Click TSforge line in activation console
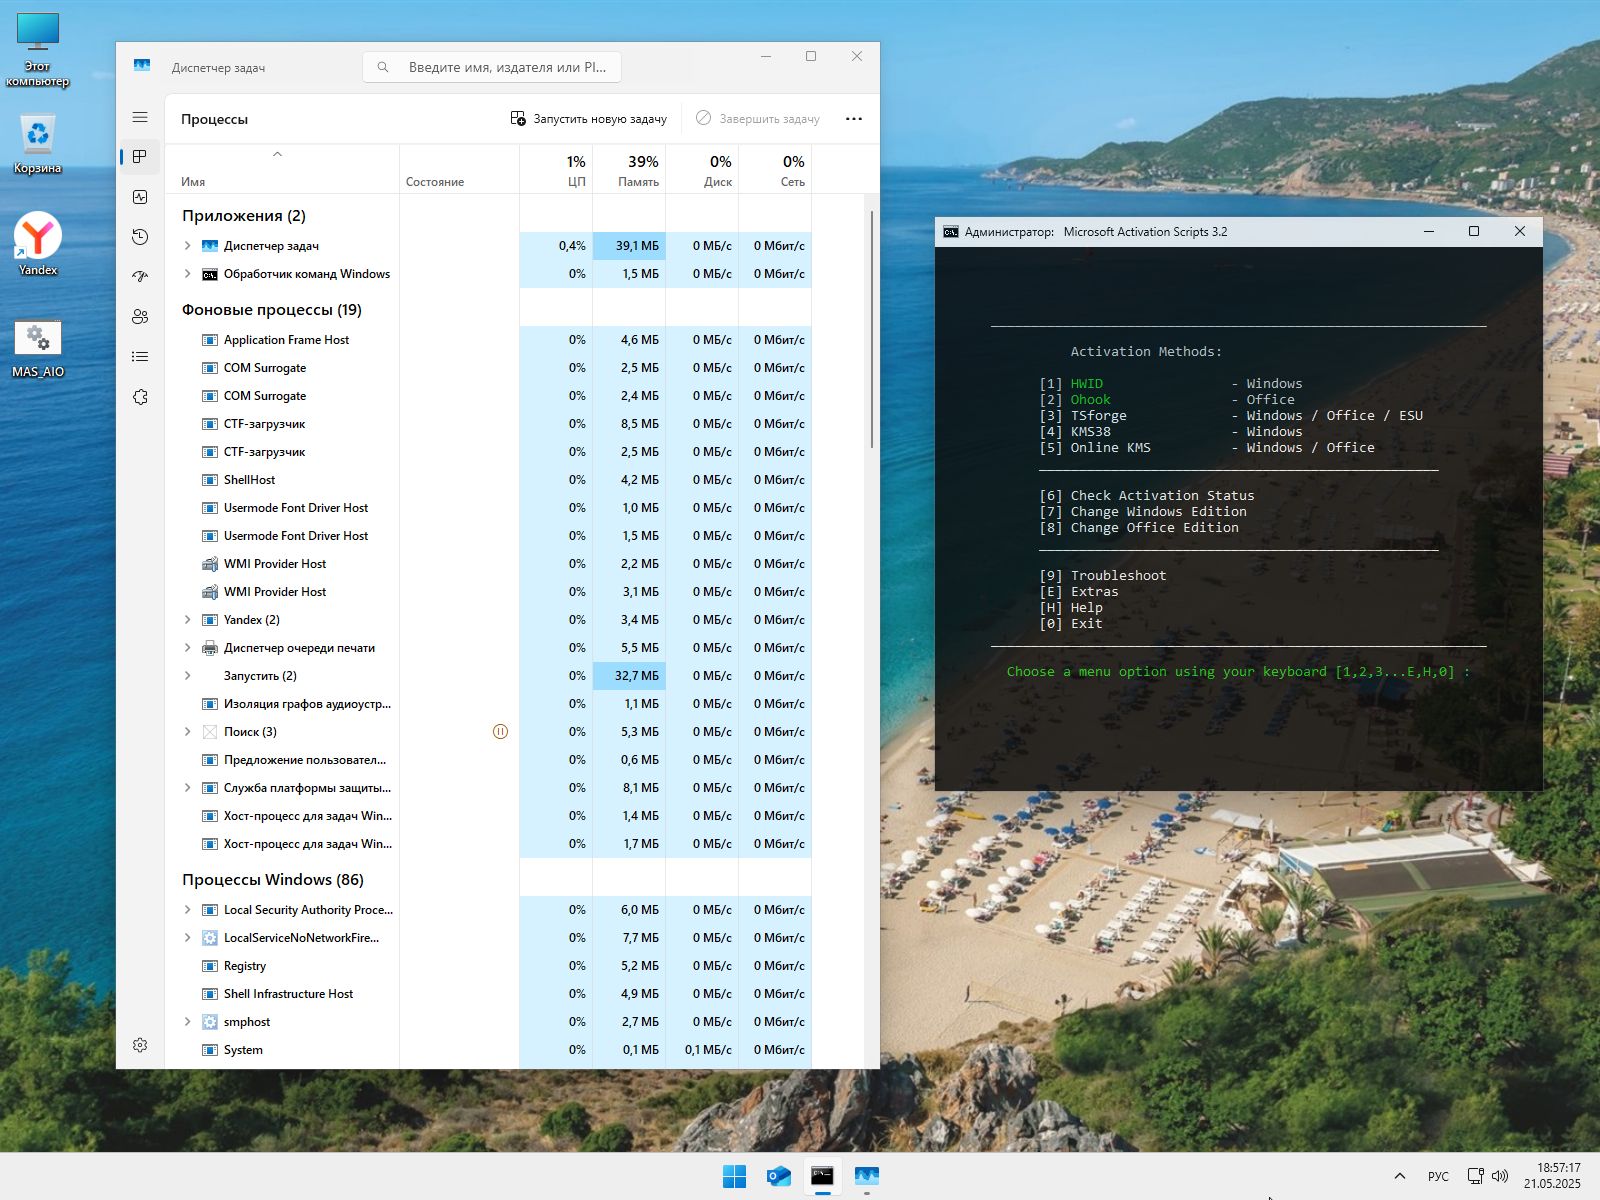This screenshot has width=1600, height=1200. tap(1231, 416)
